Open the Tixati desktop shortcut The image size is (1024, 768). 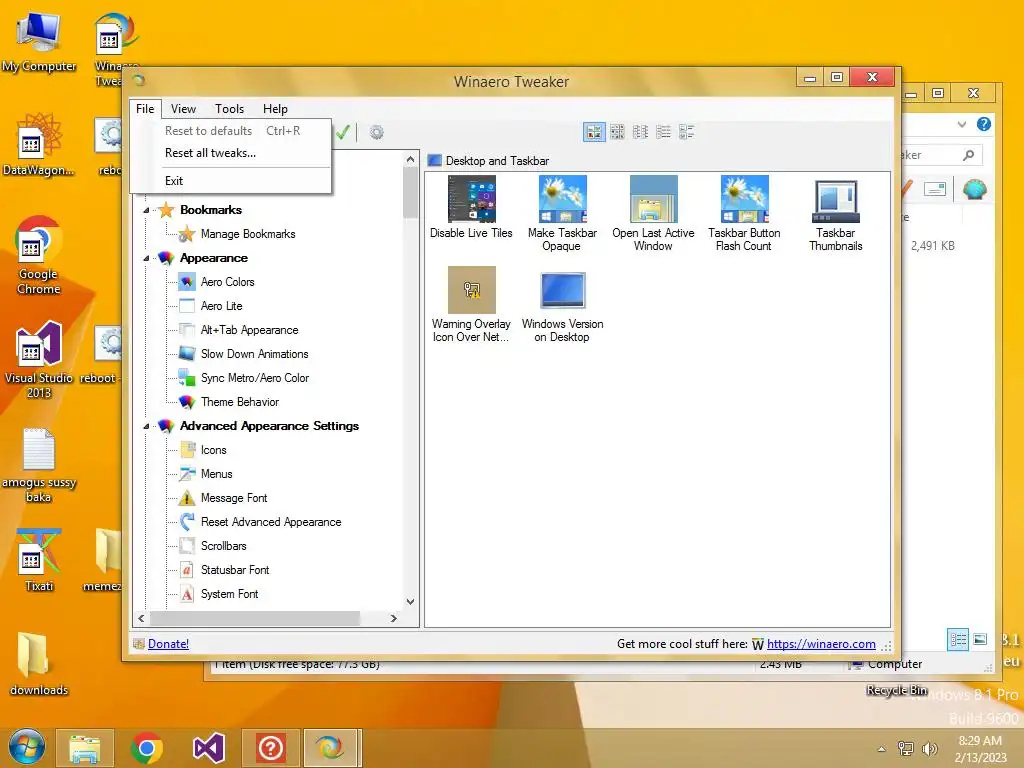39,560
